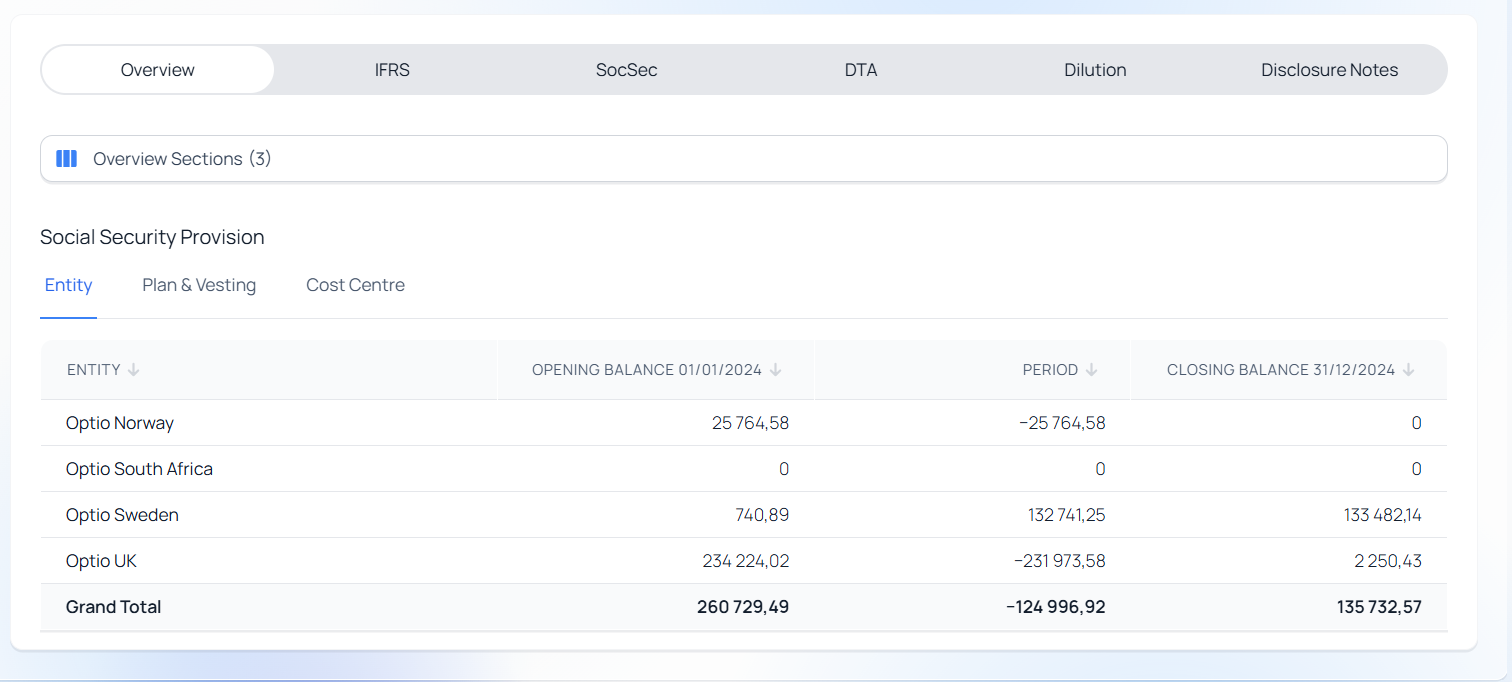Image resolution: width=1512 pixels, height=682 pixels.
Task: Click Grand Total opening balance 260 729,49
Action: 743,607
